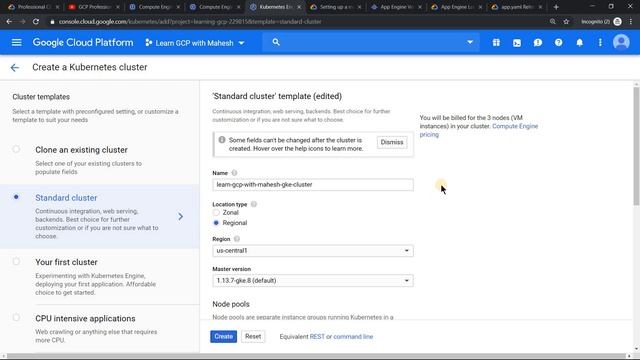Click the cluster Name input field

coord(313,184)
